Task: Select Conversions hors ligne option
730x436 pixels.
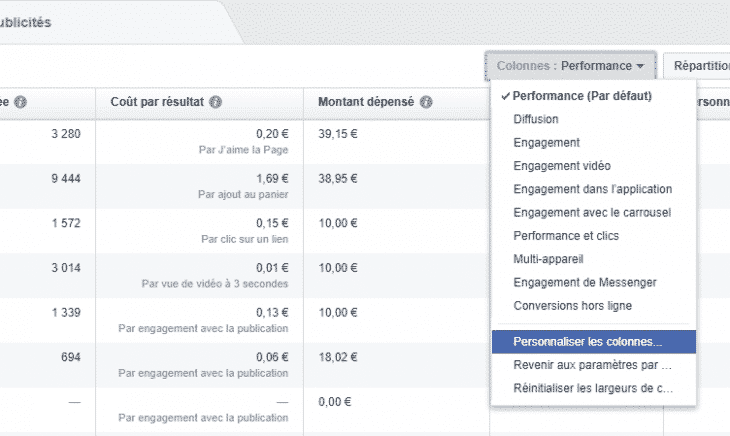Action: [x=572, y=305]
